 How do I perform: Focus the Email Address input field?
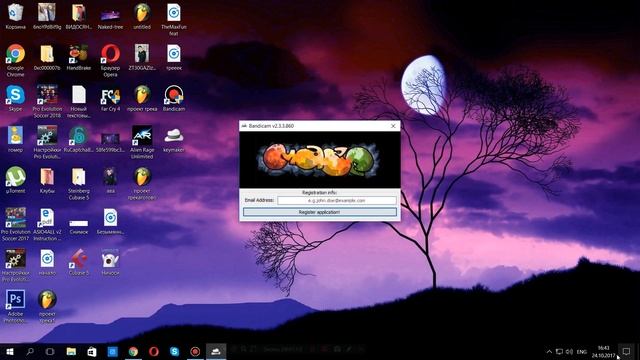[337, 200]
